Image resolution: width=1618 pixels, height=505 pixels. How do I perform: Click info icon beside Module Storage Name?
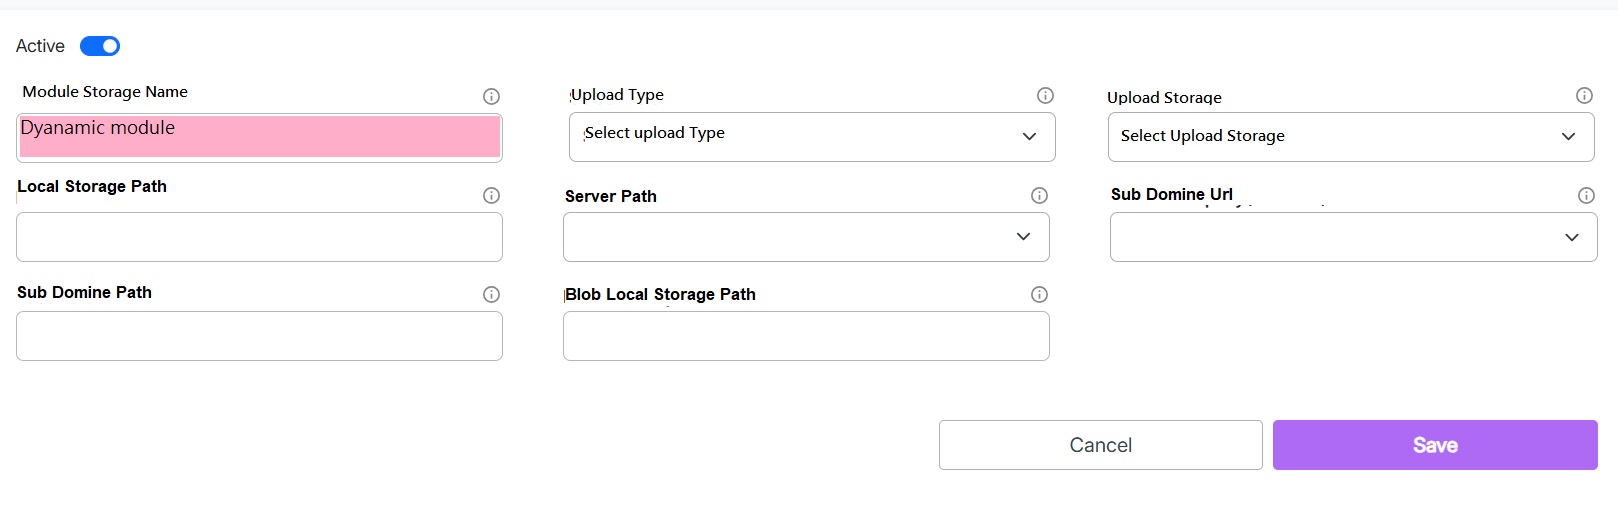point(491,96)
